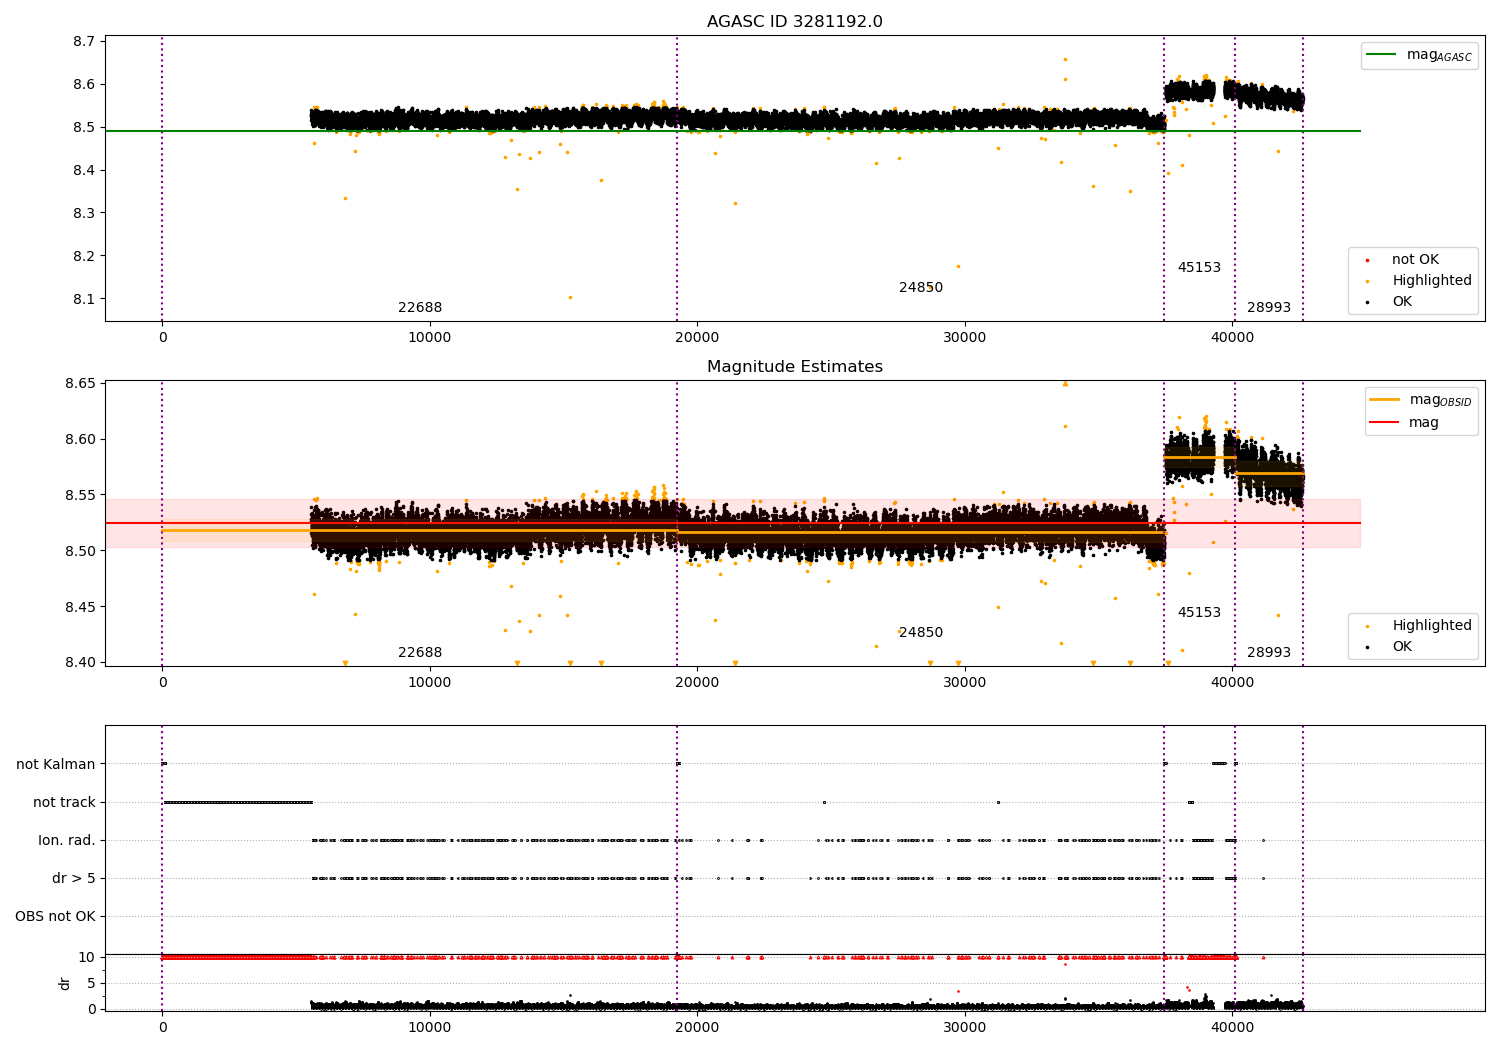Click obsid label 22688 in Magnitude Estimates plot
Image resolution: width=1500 pixels, height=1050 pixels.
pyautogui.click(x=420, y=653)
